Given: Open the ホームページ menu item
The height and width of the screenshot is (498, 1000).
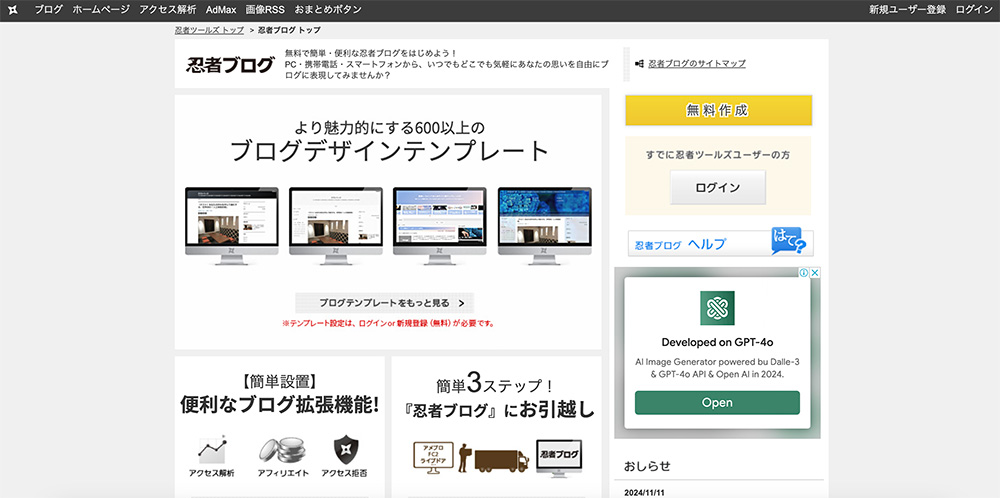Looking at the screenshot, I should tap(101, 10).
